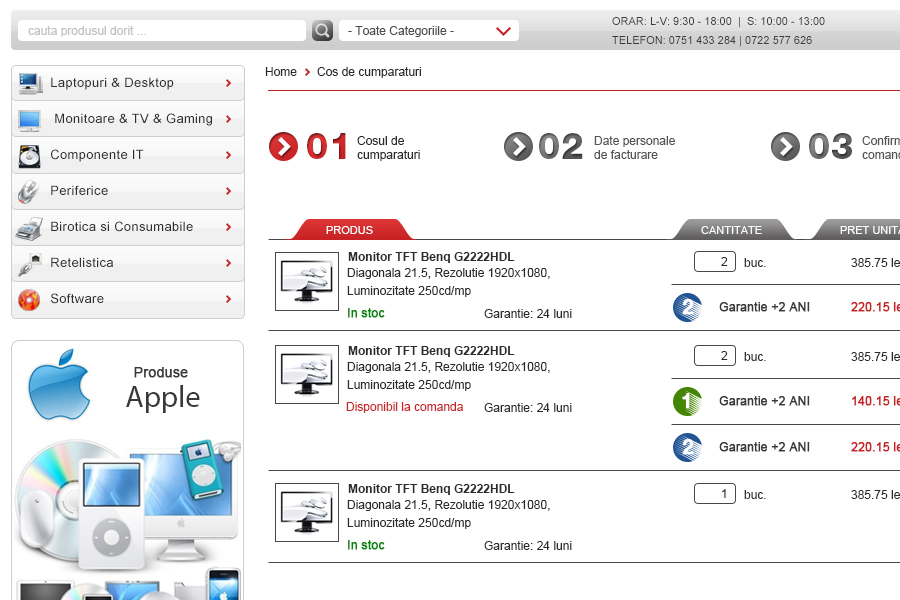Open the Componente IT menu item
900x600 pixels.
coord(97,155)
